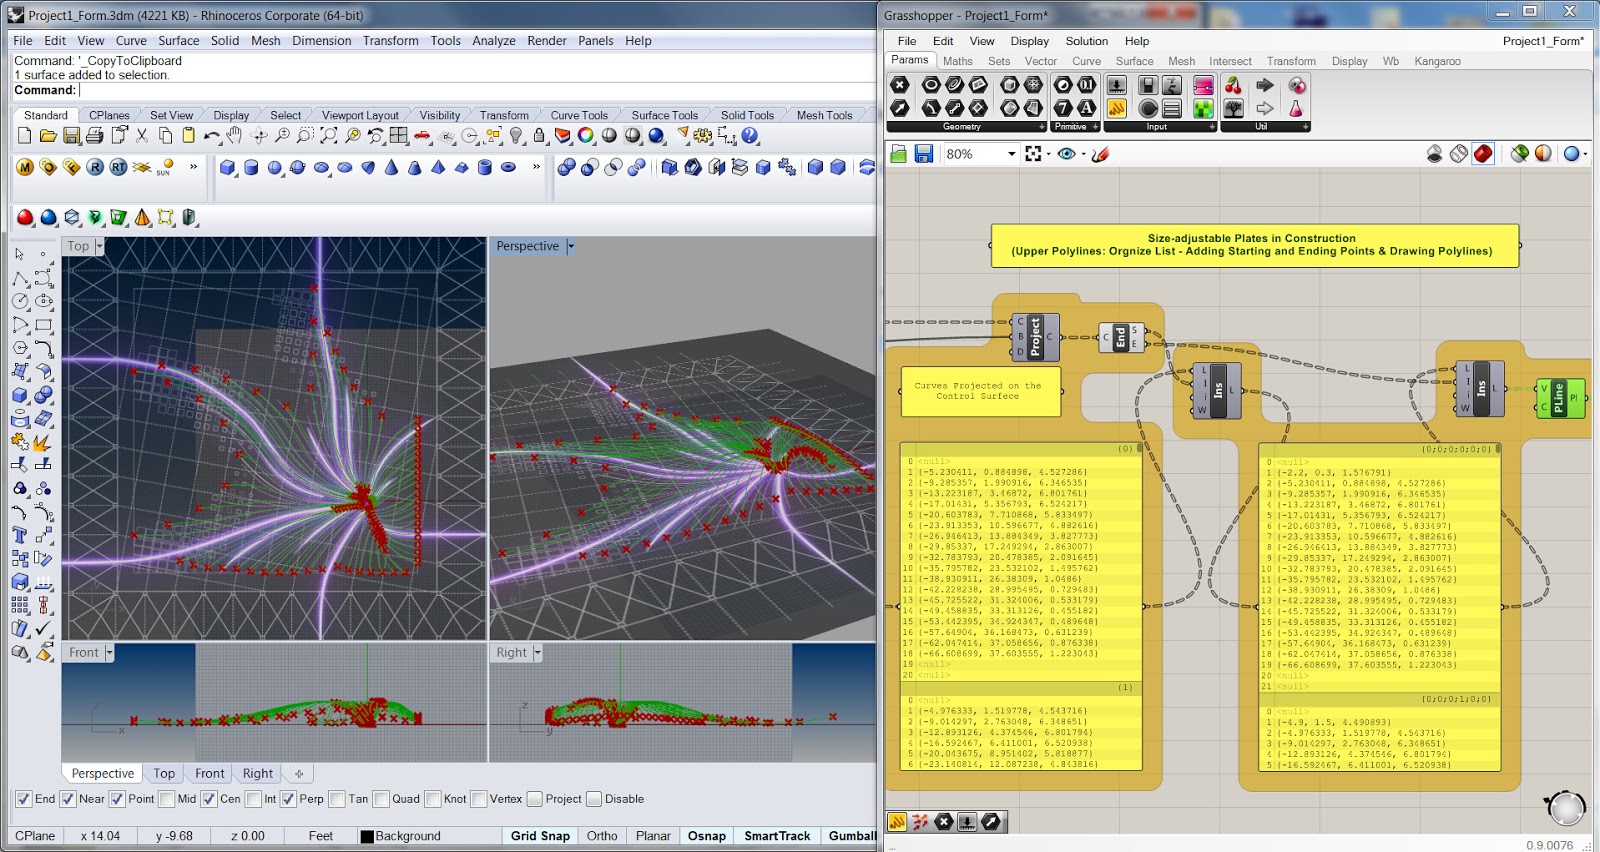Click the Lock objects padlock icon
Screen dimensions: 1600x852
pos(539,136)
